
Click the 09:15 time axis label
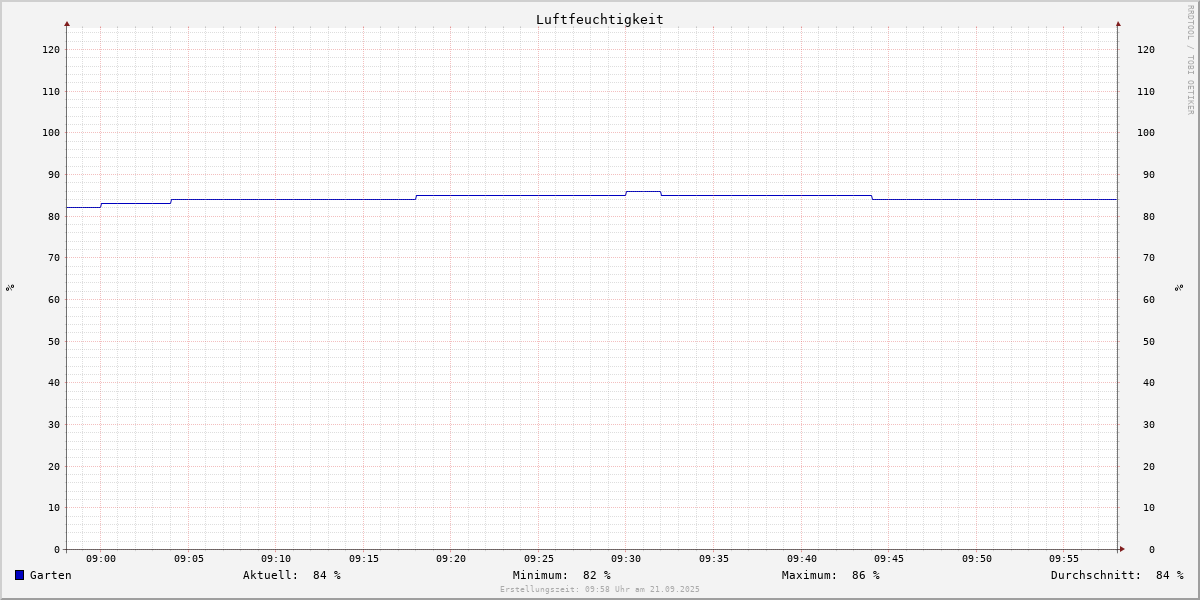(x=363, y=559)
